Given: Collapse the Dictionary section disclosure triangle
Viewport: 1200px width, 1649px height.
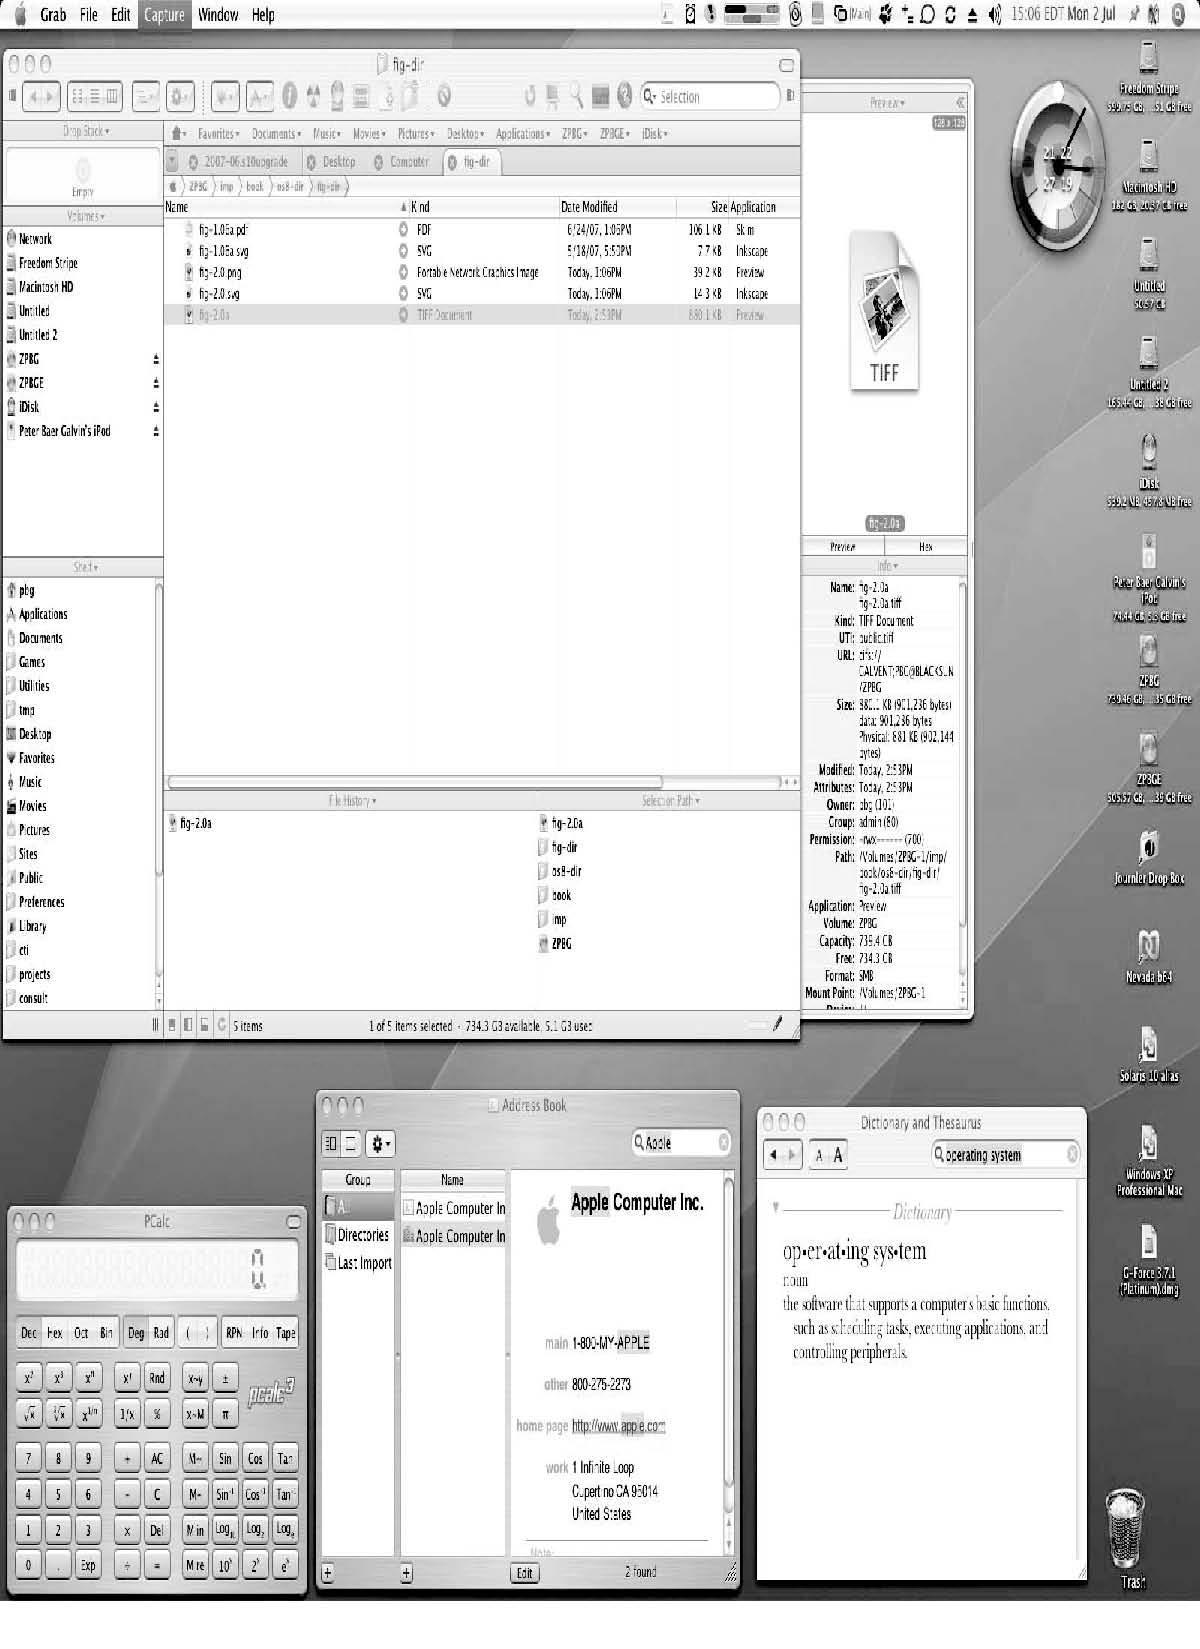Looking at the screenshot, I should (x=775, y=1207).
